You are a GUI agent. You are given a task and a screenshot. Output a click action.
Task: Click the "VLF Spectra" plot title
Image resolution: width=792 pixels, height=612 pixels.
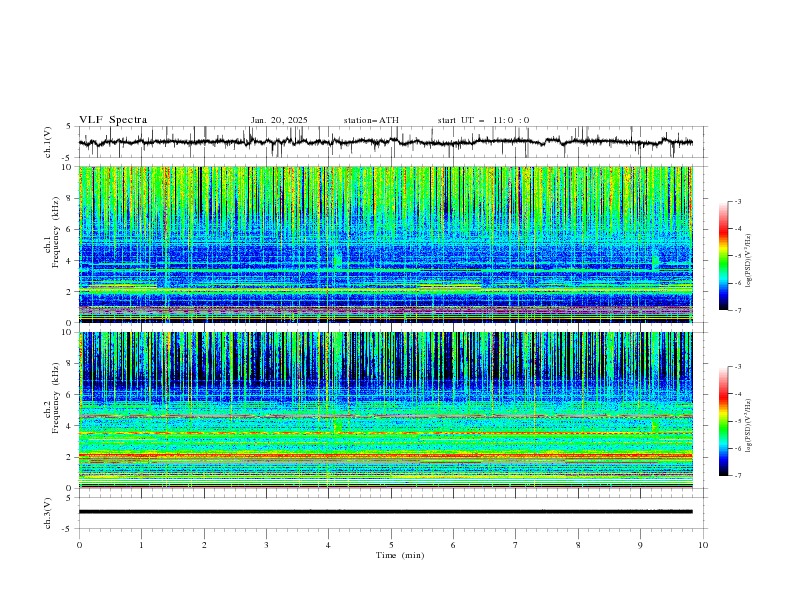[113, 120]
